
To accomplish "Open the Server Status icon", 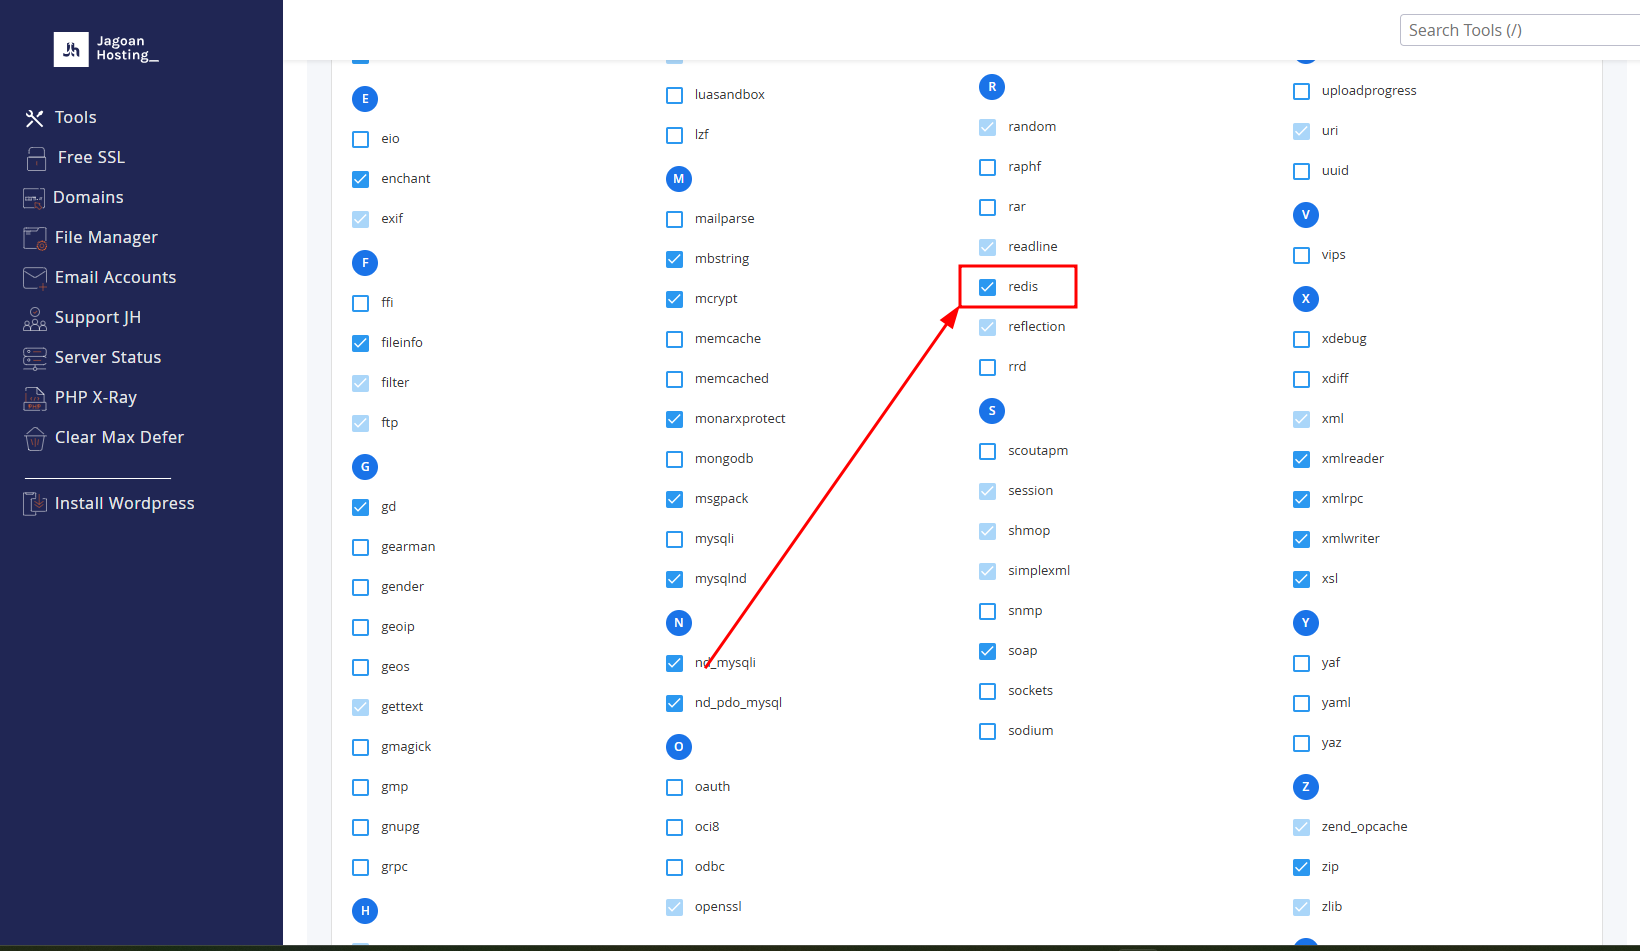I will click(x=35, y=358).
